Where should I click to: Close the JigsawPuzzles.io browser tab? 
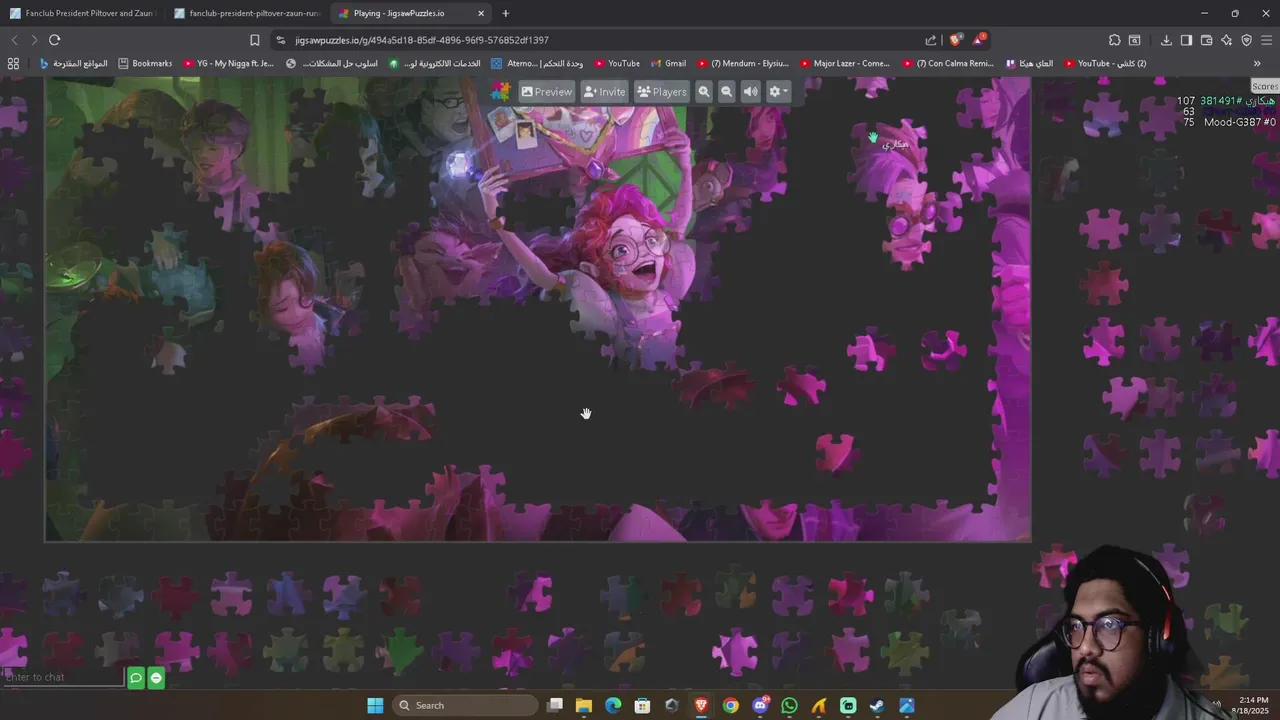(x=481, y=13)
